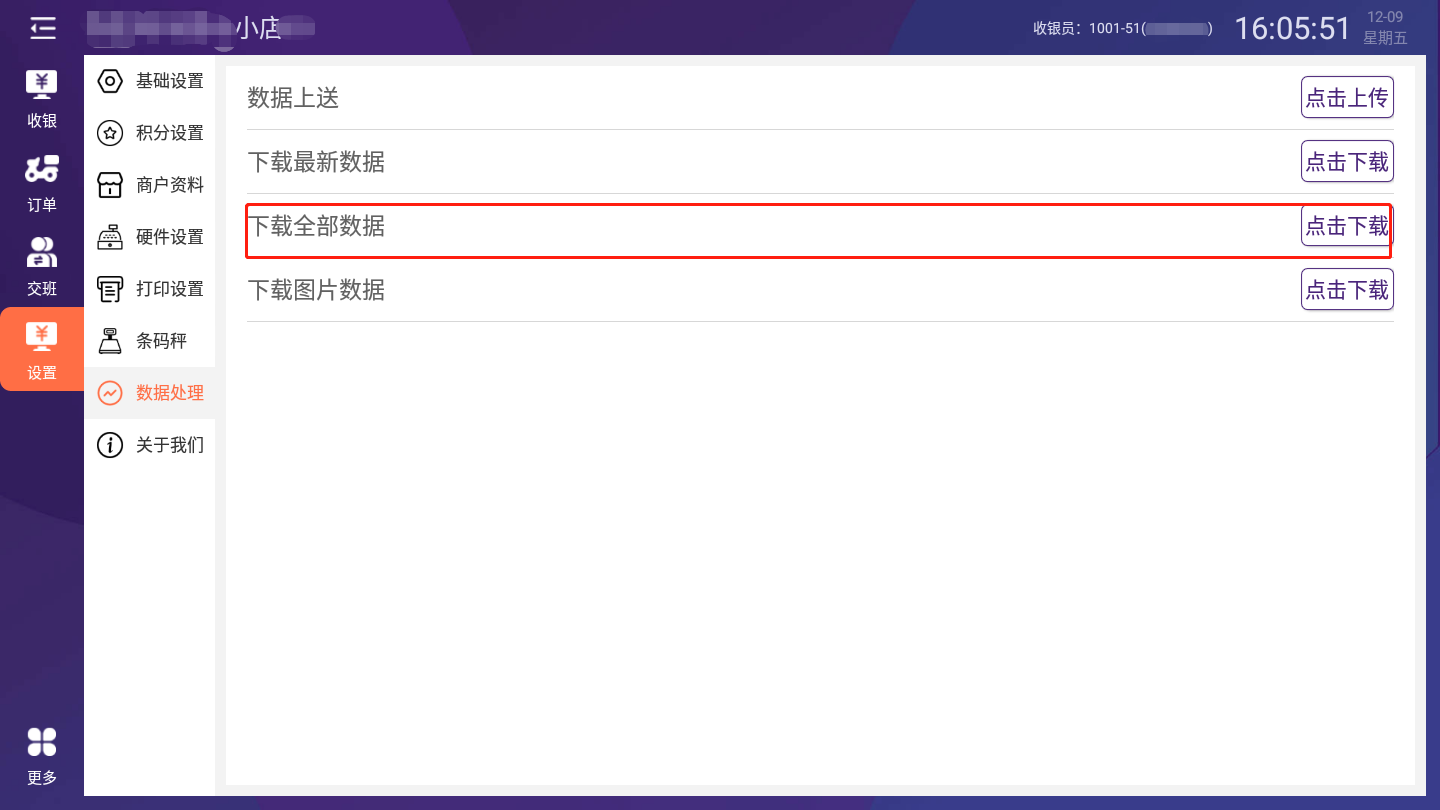Click the 下载全部数据 row label
The height and width of the screenshot is (810, 1440).
click(x=316, y=225)
